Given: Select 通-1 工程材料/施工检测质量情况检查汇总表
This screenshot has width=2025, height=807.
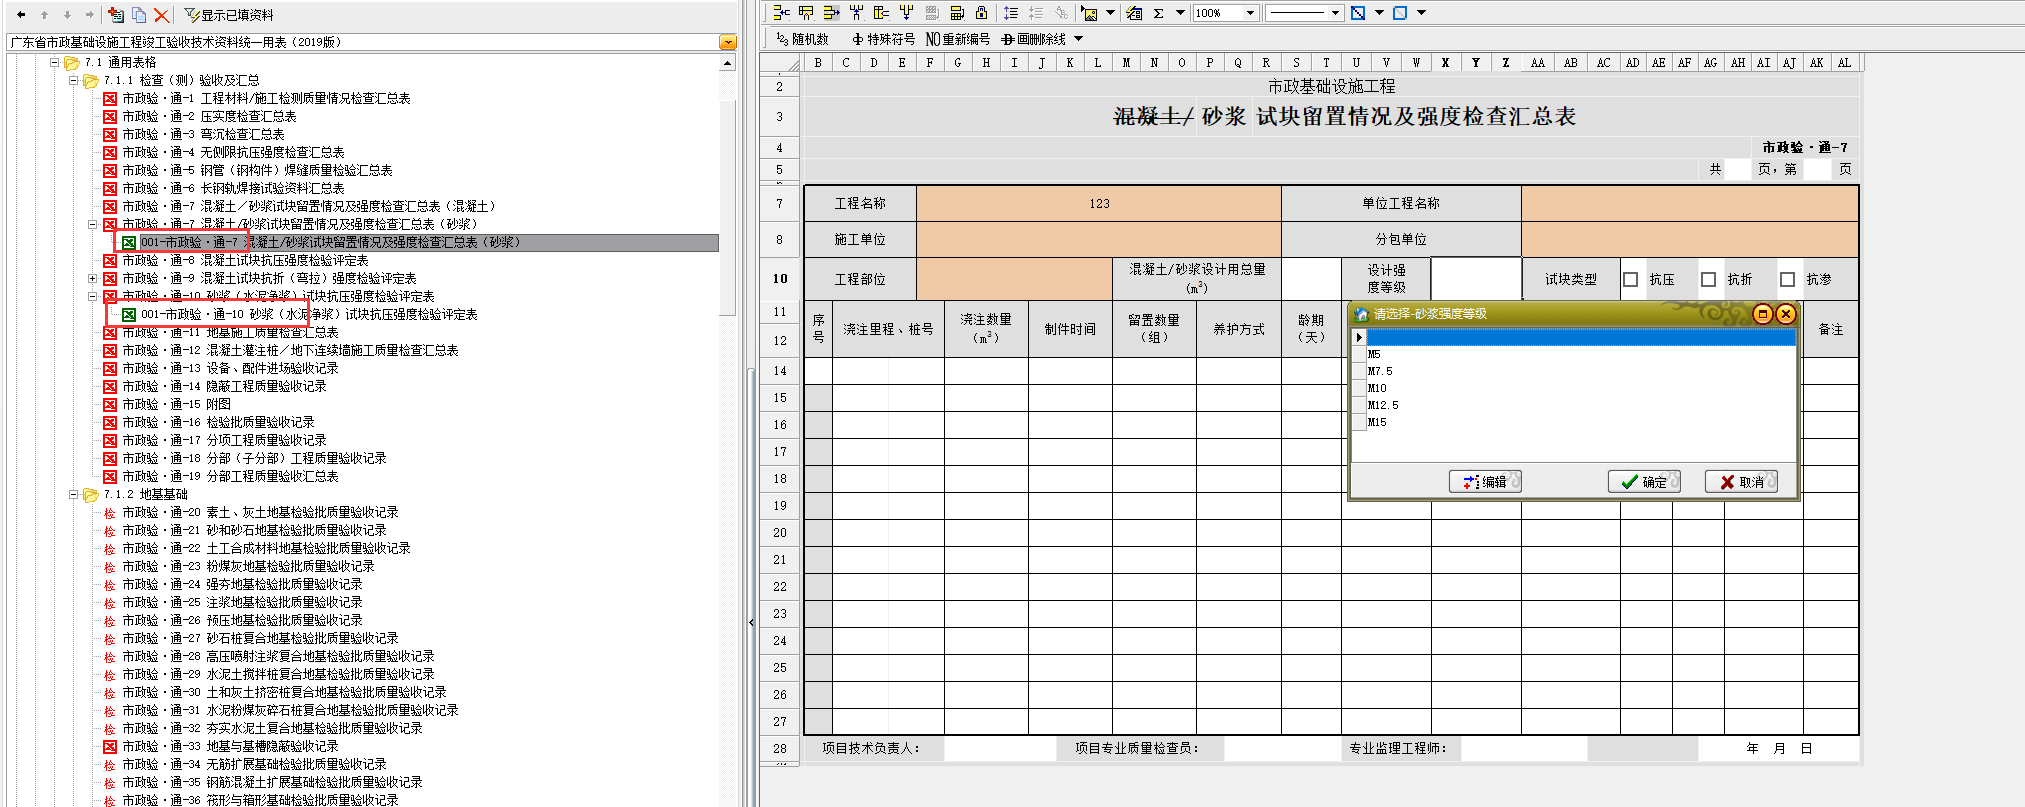Looking at the screenshot, I should [x=266, y=98].
